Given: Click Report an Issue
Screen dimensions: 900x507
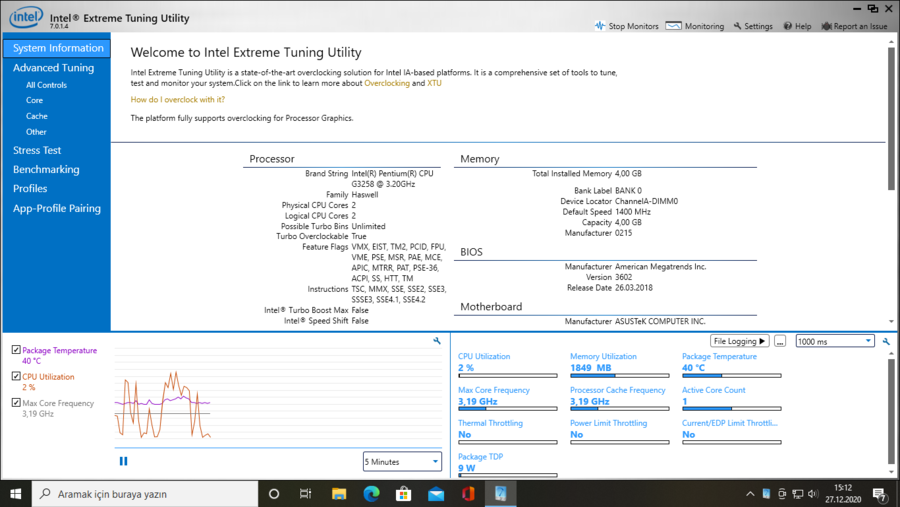Looking at the screenshot, I should 854,26.
